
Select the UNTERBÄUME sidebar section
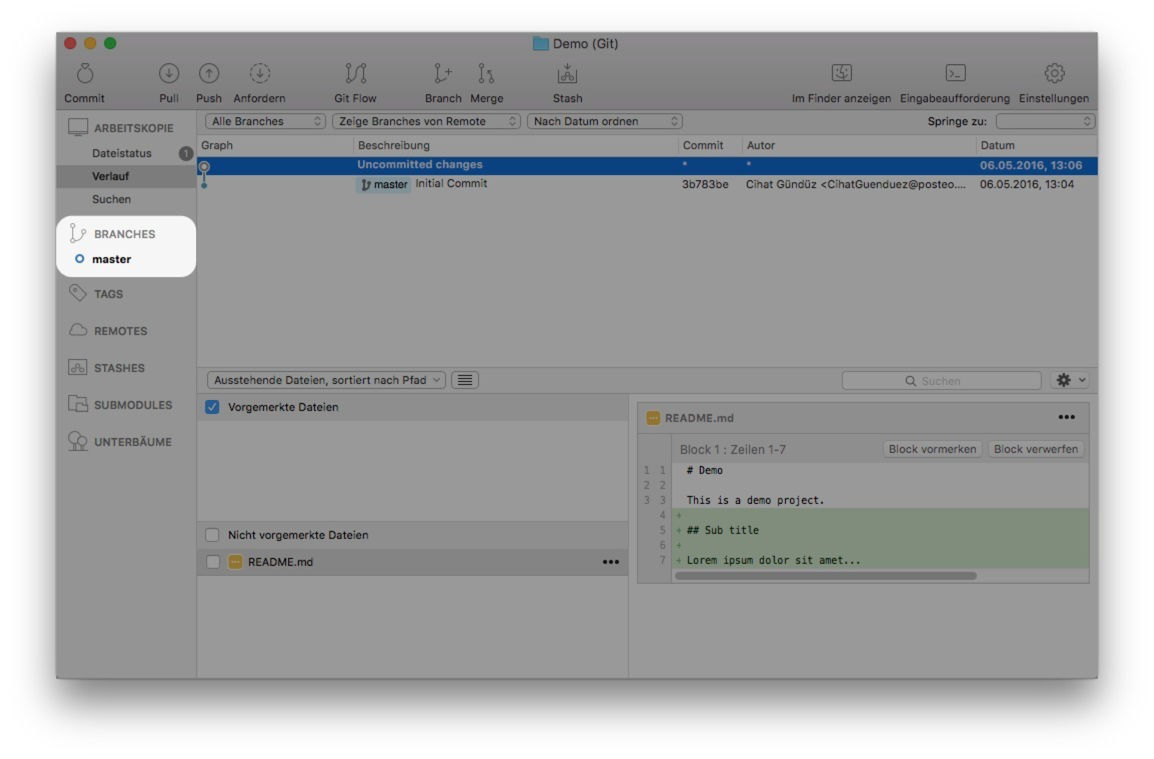[120, 442]
